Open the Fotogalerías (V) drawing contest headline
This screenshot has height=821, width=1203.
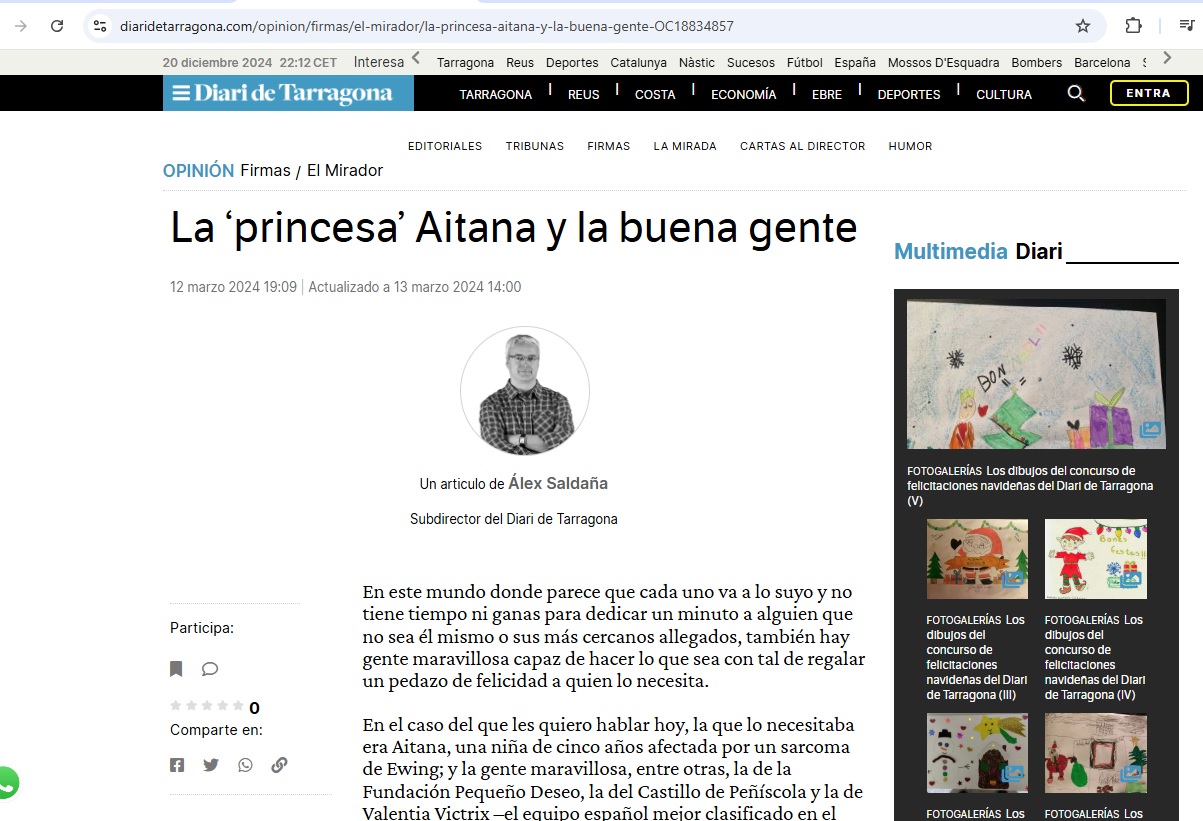point(1030,486)
